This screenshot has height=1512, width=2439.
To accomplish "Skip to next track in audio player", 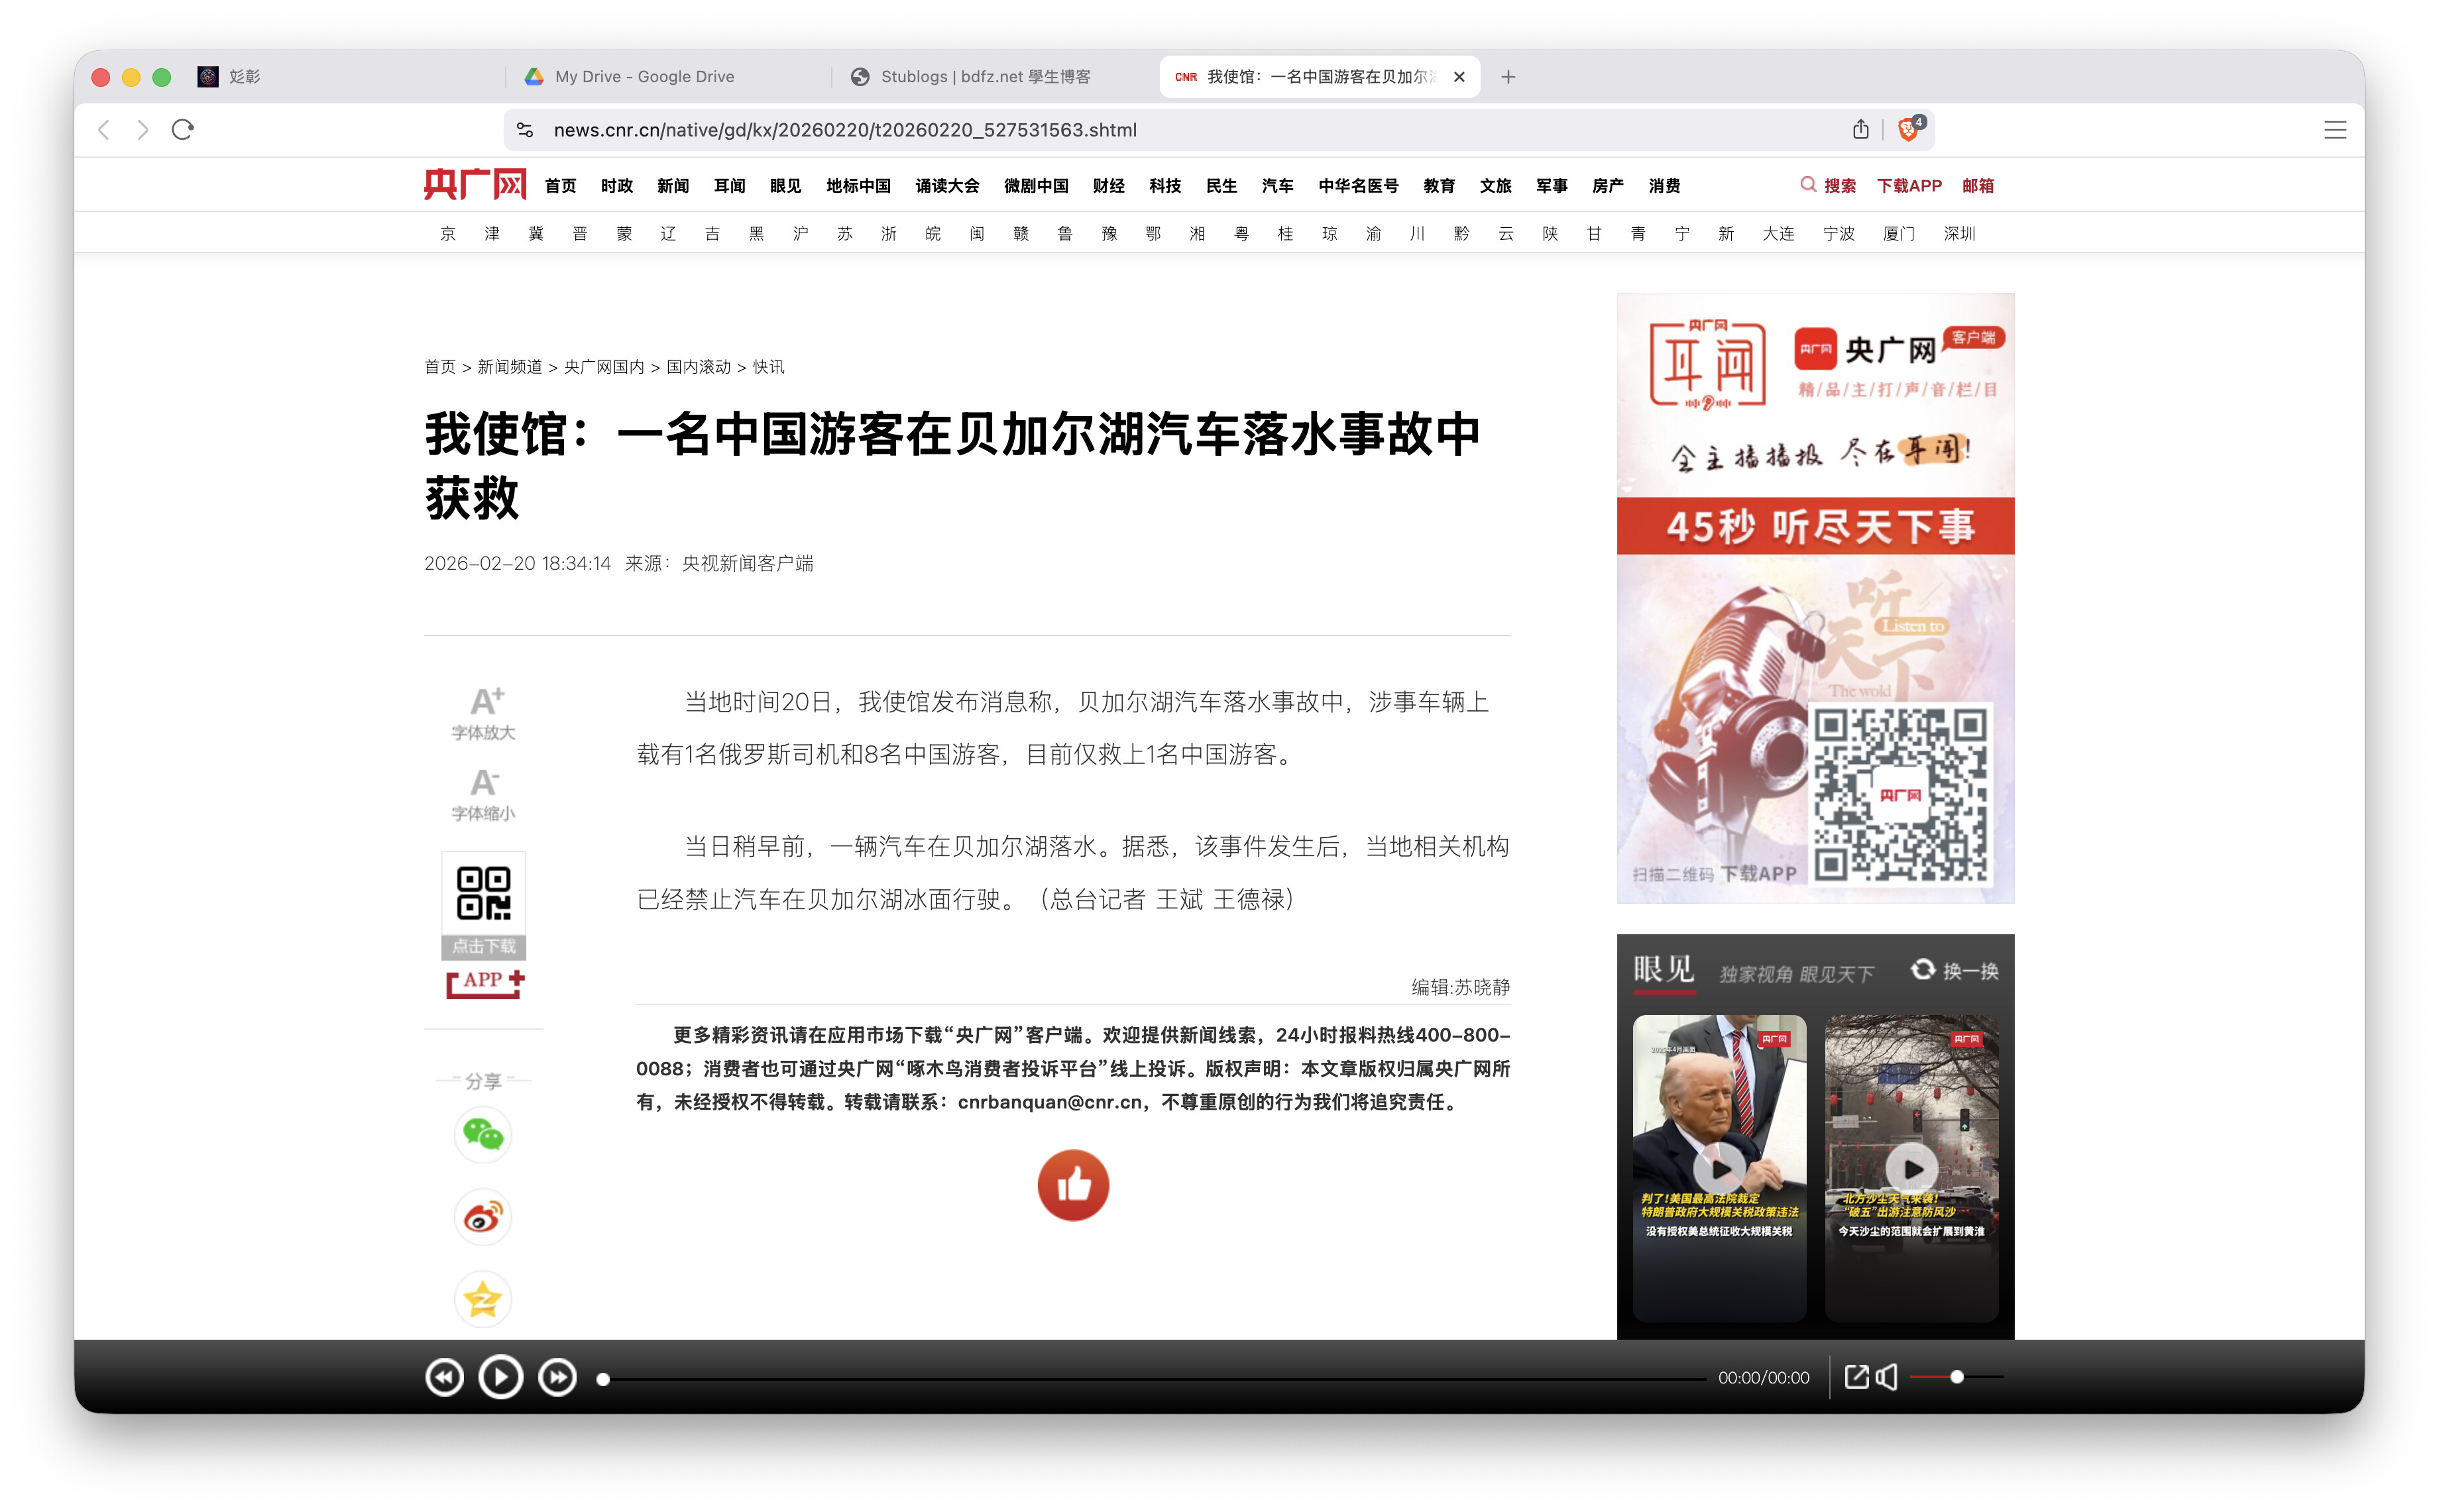I will 557,1377.
